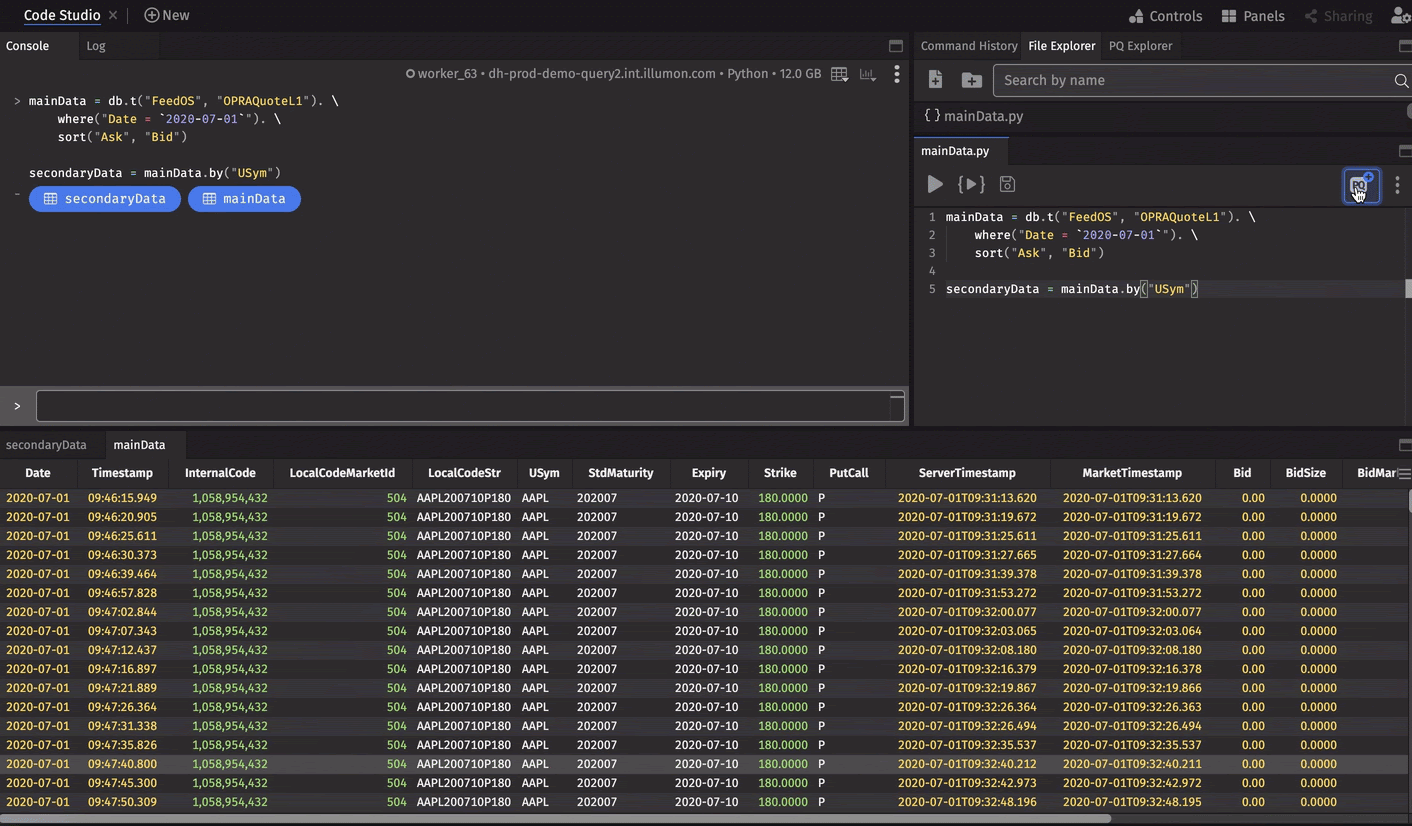
Task: Open the console tables dropdown
Action: point(840,74)
